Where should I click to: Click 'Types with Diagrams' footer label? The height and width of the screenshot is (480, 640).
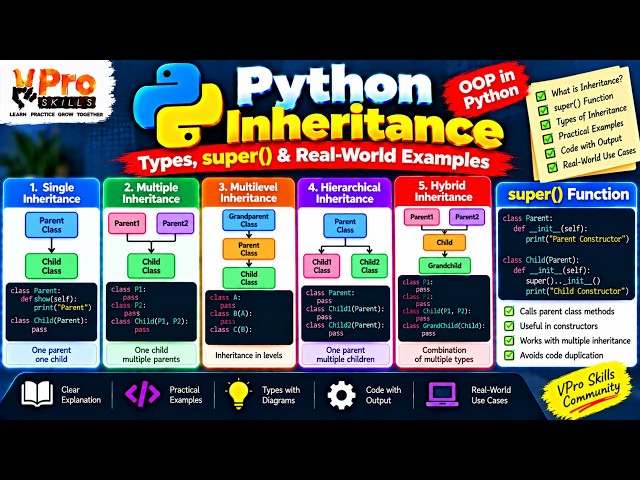point(281,395)
